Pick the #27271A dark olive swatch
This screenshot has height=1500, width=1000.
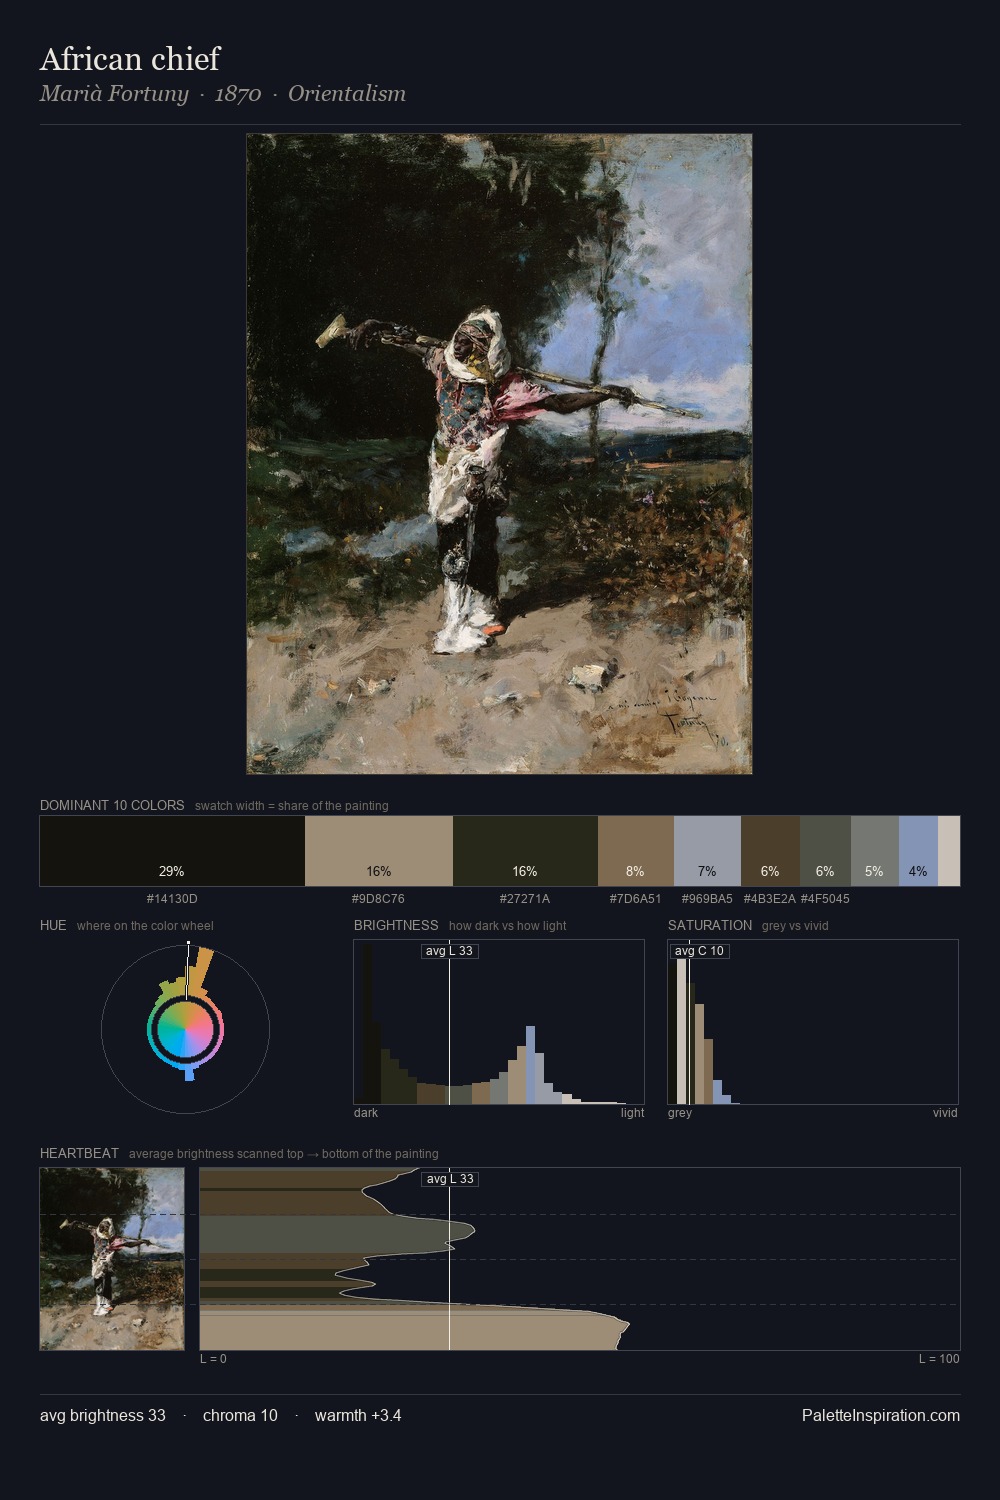(x=525, y=851)
